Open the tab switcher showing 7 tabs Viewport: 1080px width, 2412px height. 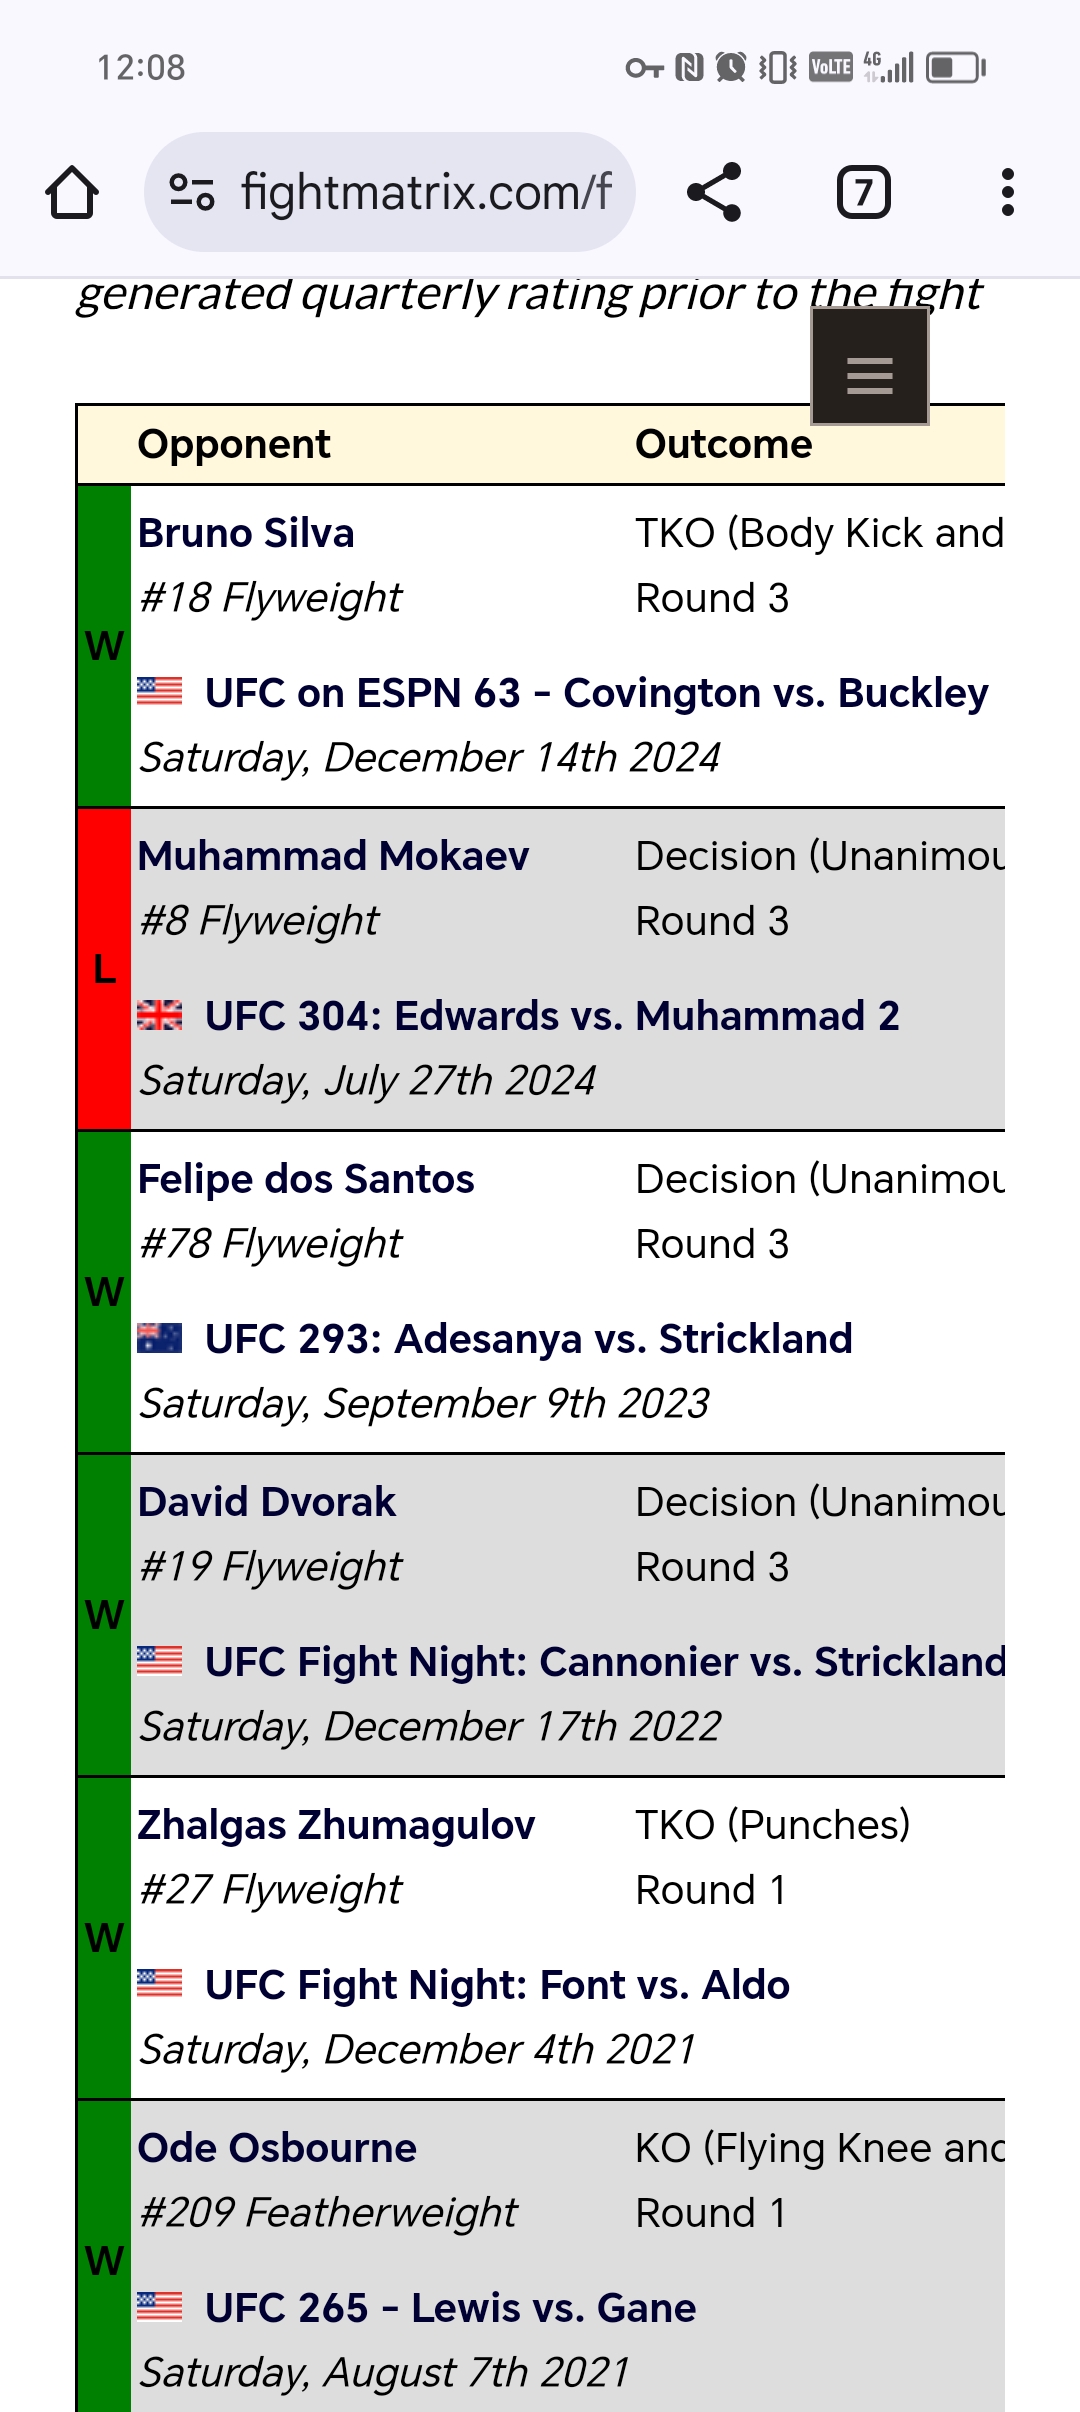coord(863,192)
